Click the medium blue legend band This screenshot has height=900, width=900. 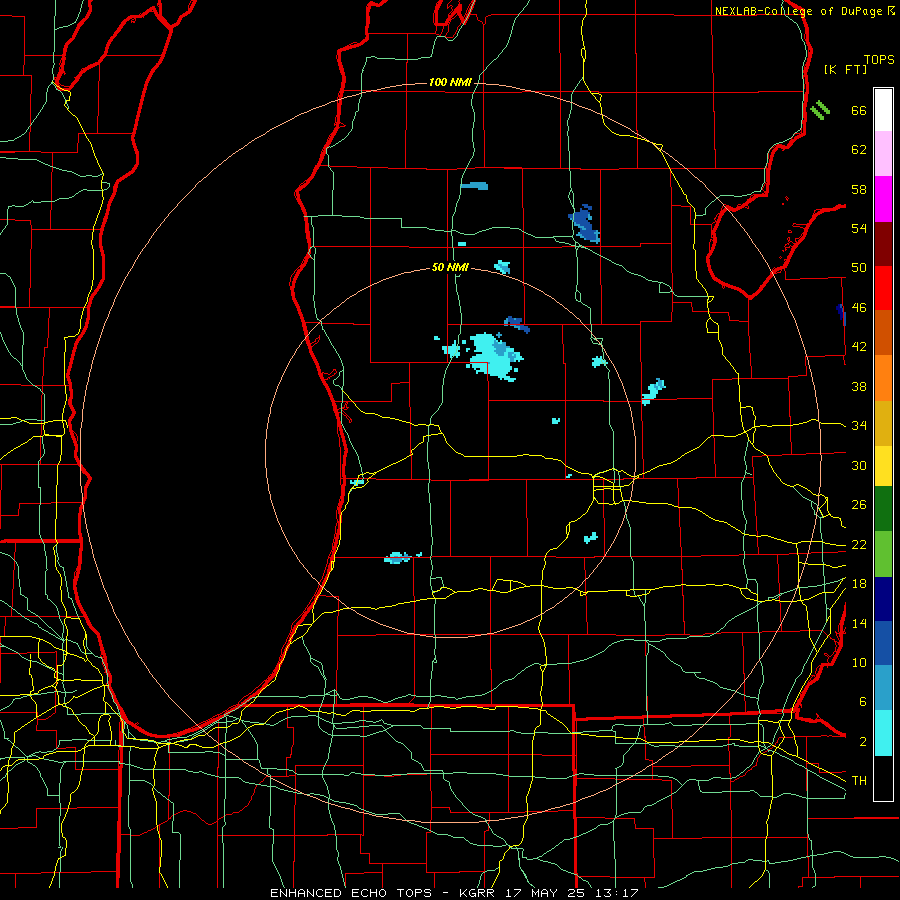(x=883, y=643)
